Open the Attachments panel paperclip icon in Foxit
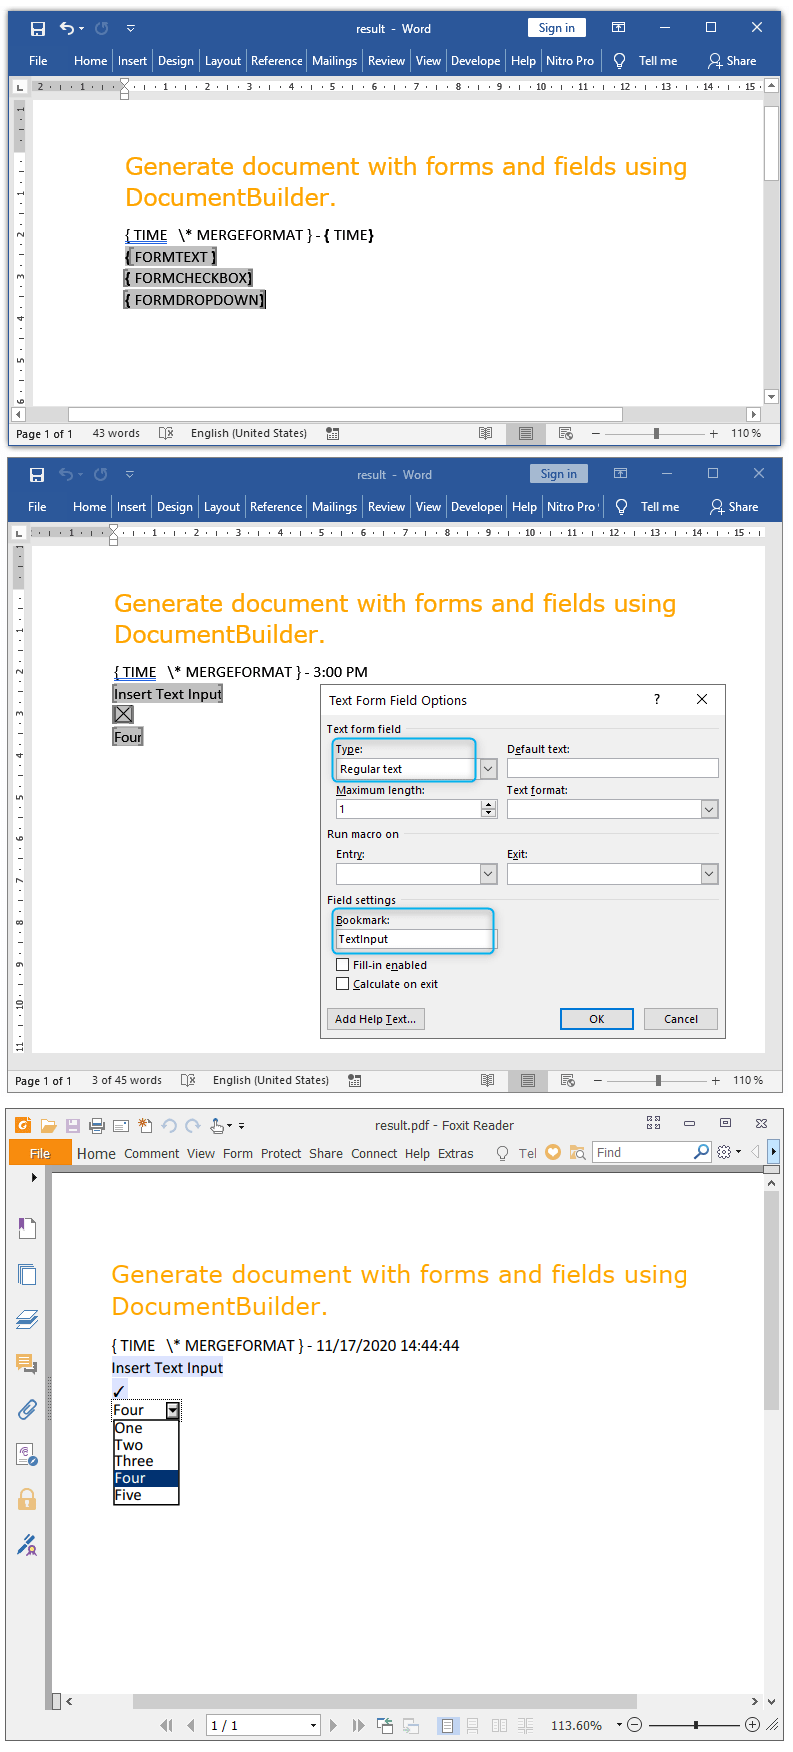Image resolution: width=793 pixels, height=1752 pixels. tap(27, 1409)
